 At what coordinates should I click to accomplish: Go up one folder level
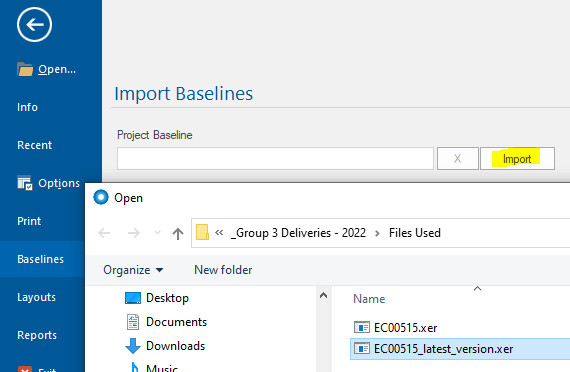[x=178, y=233]
